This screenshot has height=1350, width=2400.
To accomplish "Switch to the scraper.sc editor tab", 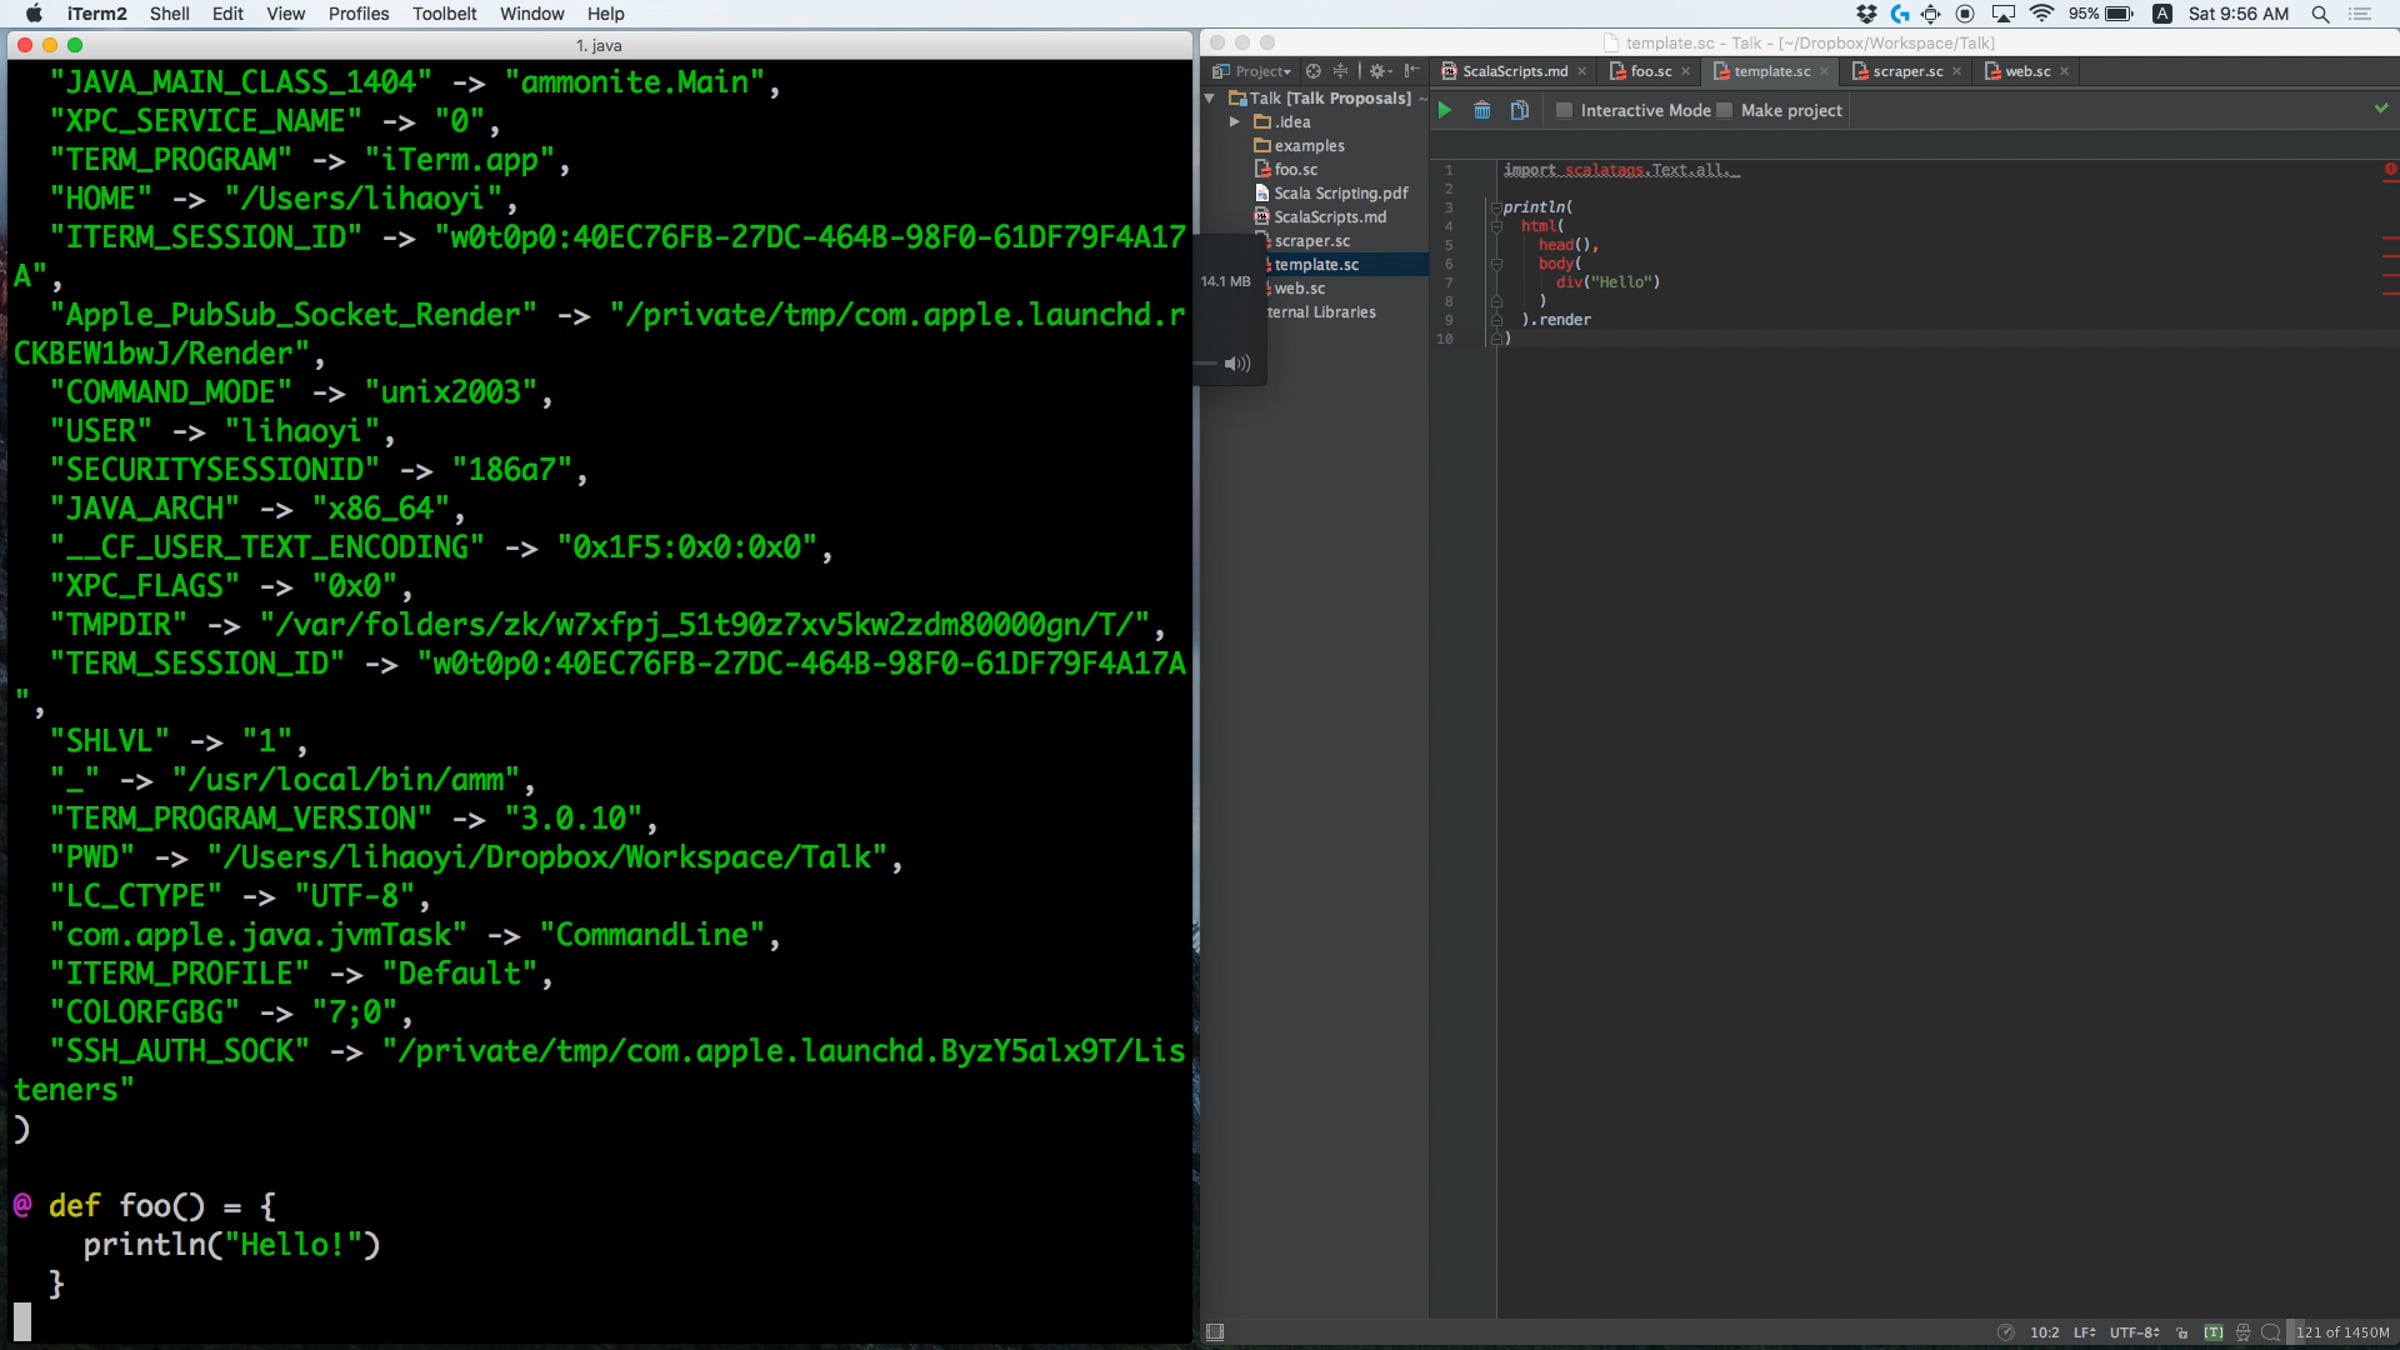I will pyautogui.click(x=1907, y=71).
